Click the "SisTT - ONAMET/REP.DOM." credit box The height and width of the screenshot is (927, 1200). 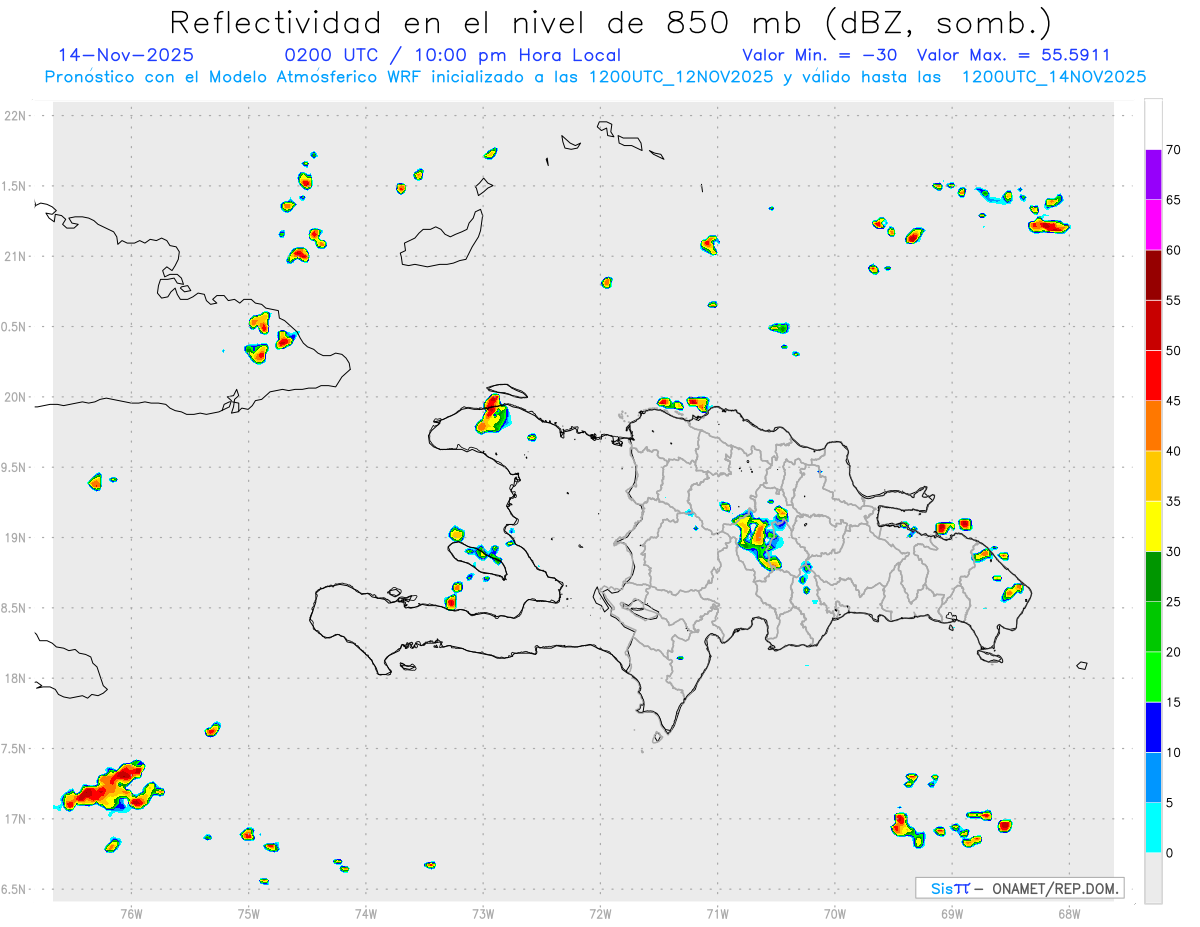[1020, 888]
